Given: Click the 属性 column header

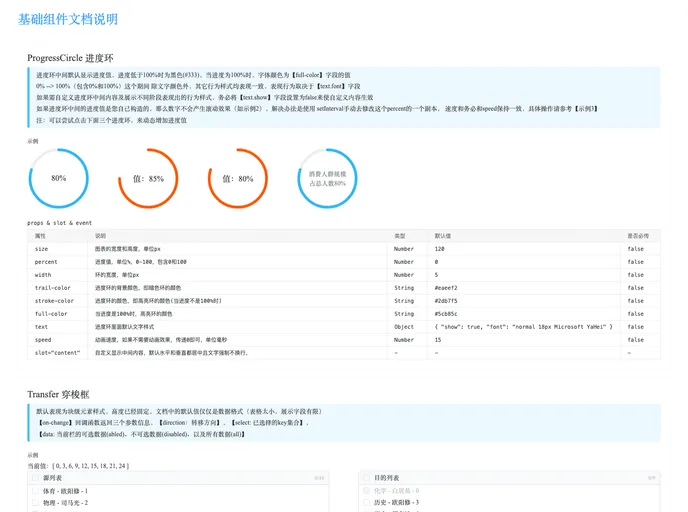Looking at the screenshot, I should pos(41,235).
